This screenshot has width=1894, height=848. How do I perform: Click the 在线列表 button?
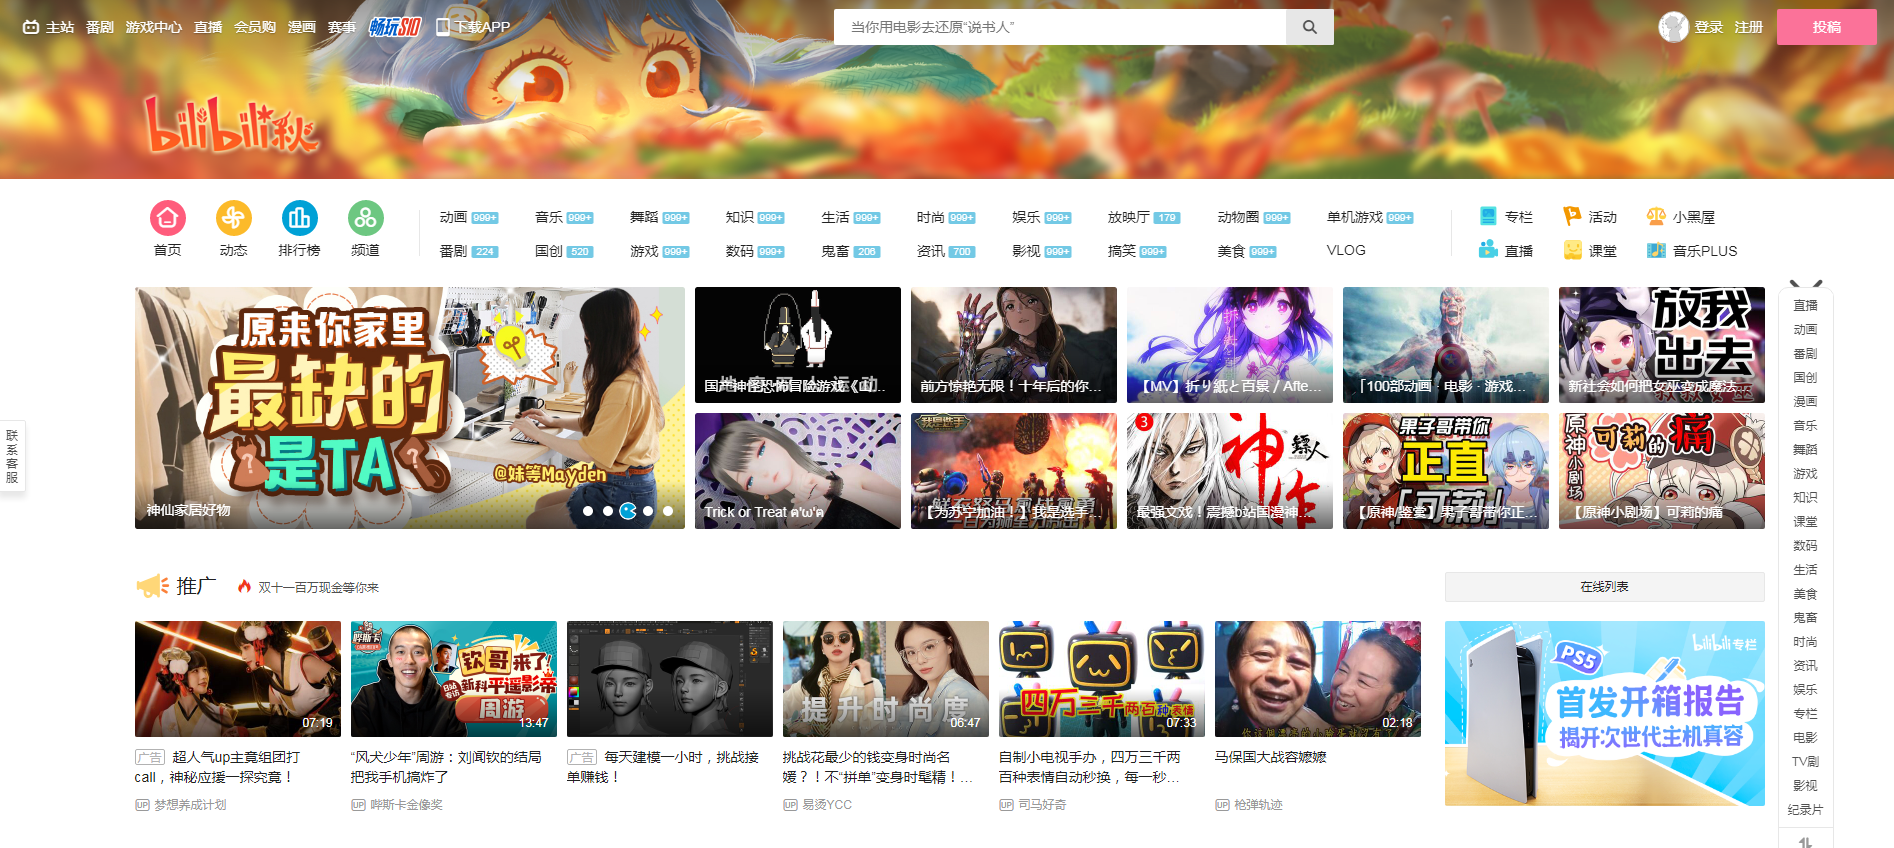coord(1604,587)
